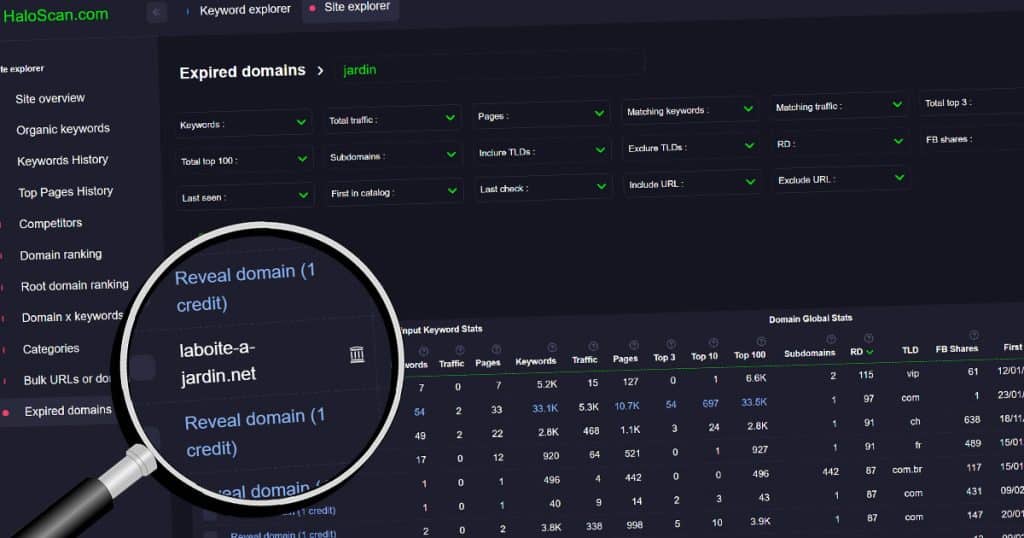Go to Keywords History

pos(63,160)
